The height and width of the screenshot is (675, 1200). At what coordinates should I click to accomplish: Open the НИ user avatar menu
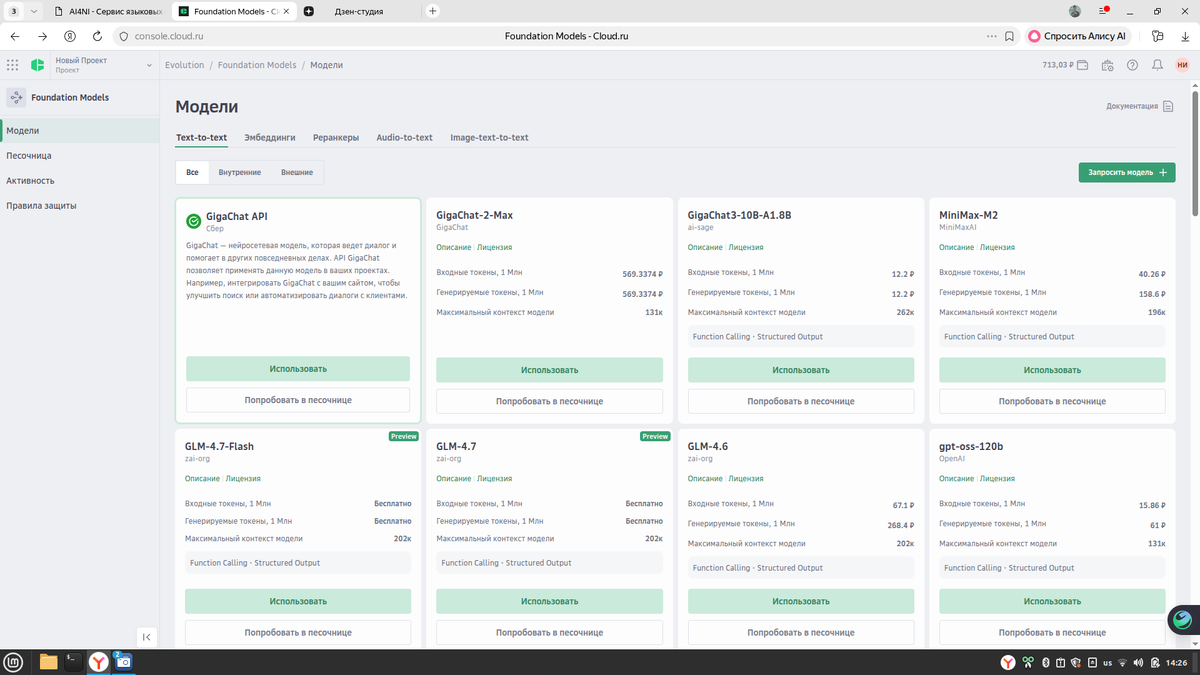[x=1183, y=65]
